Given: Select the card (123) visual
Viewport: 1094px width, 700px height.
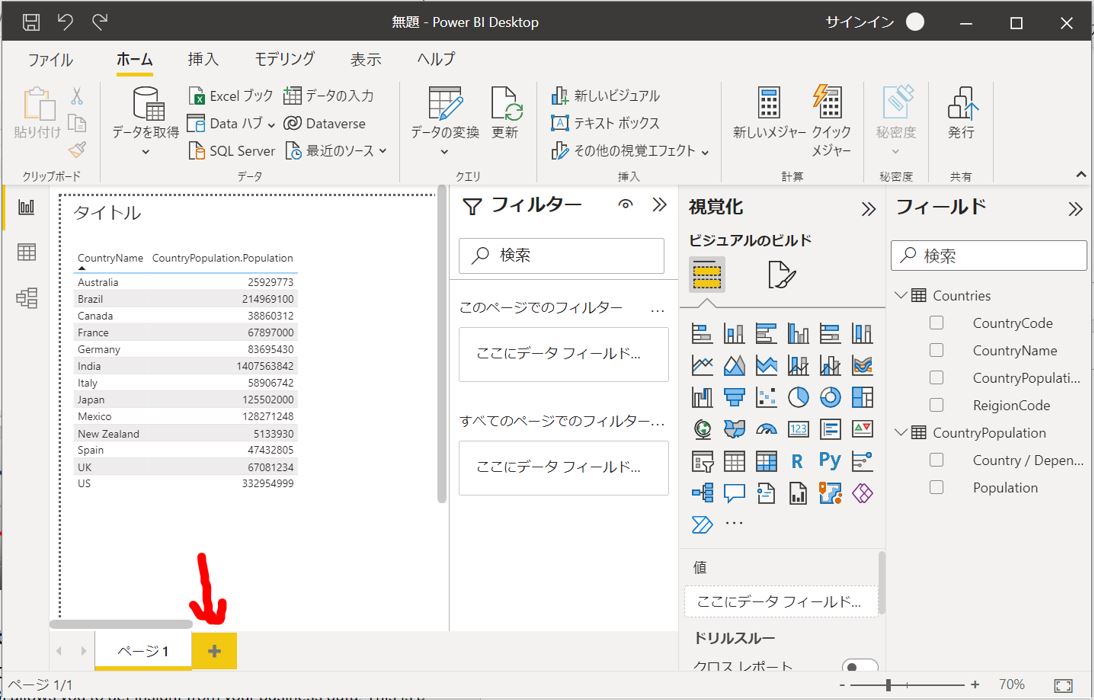Looking at the screenshot, I should point(798,429).
